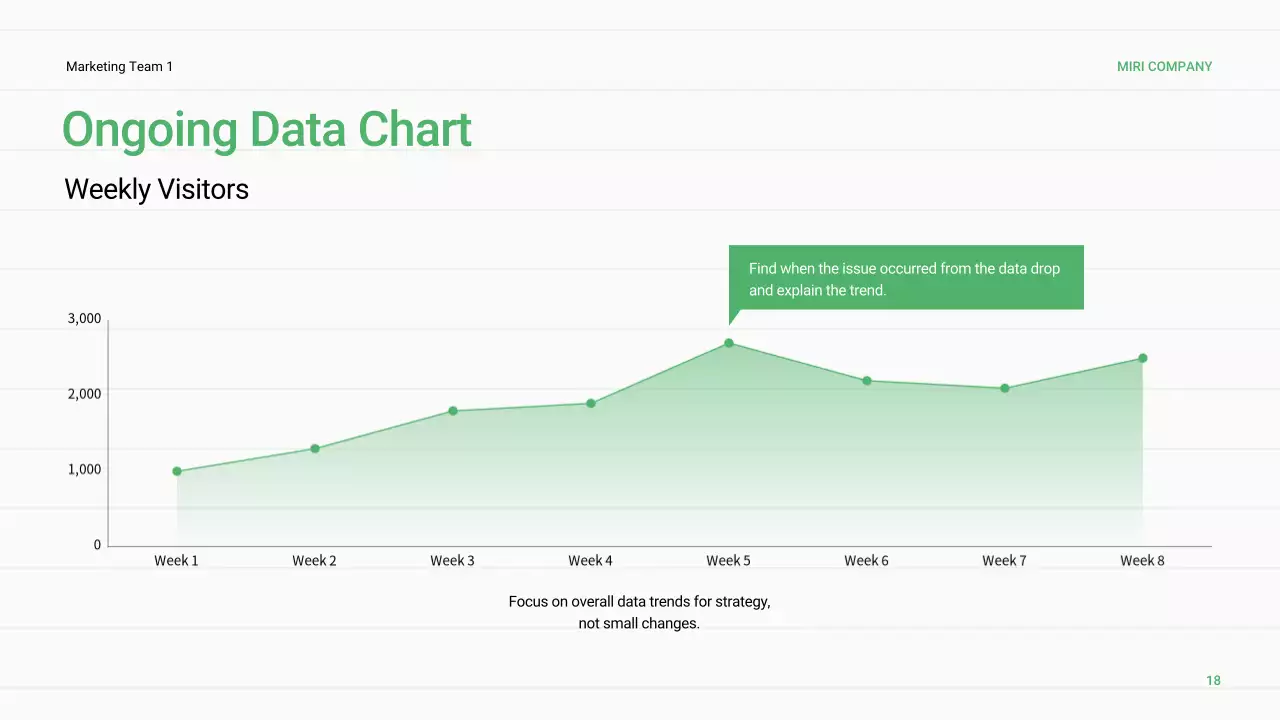Select the 'Week 1' x-axis label
This screenshot has height=720, width=1280.
pos(176,561)
